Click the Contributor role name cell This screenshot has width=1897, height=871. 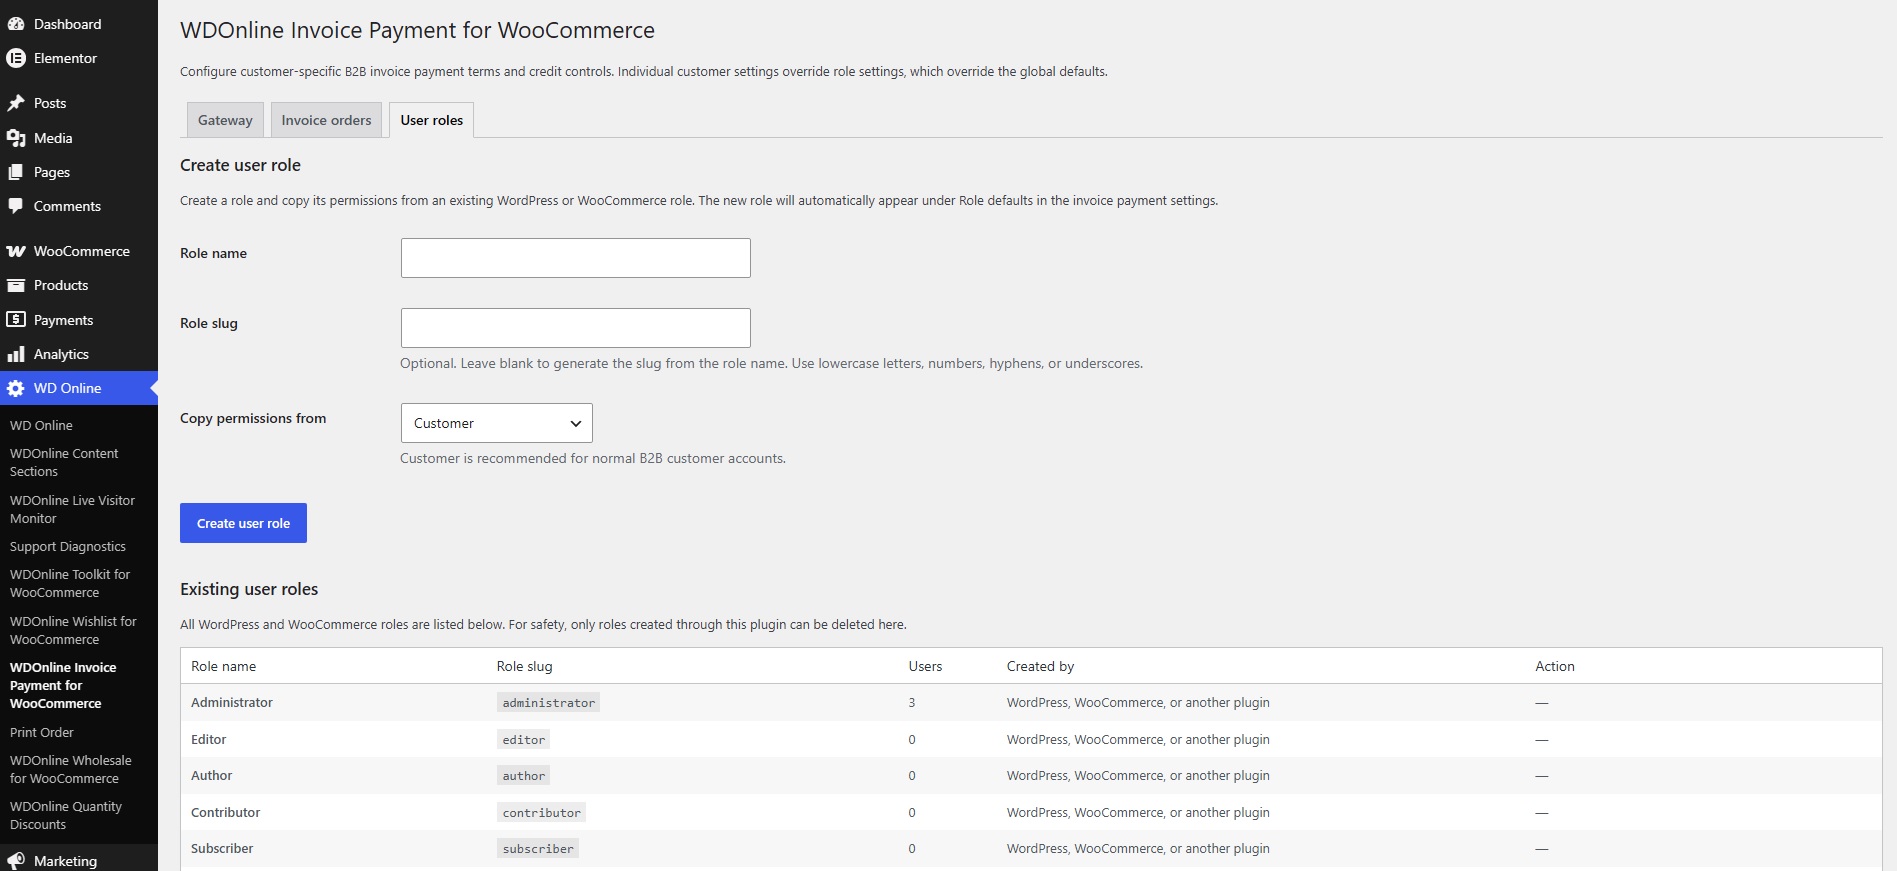226,812
